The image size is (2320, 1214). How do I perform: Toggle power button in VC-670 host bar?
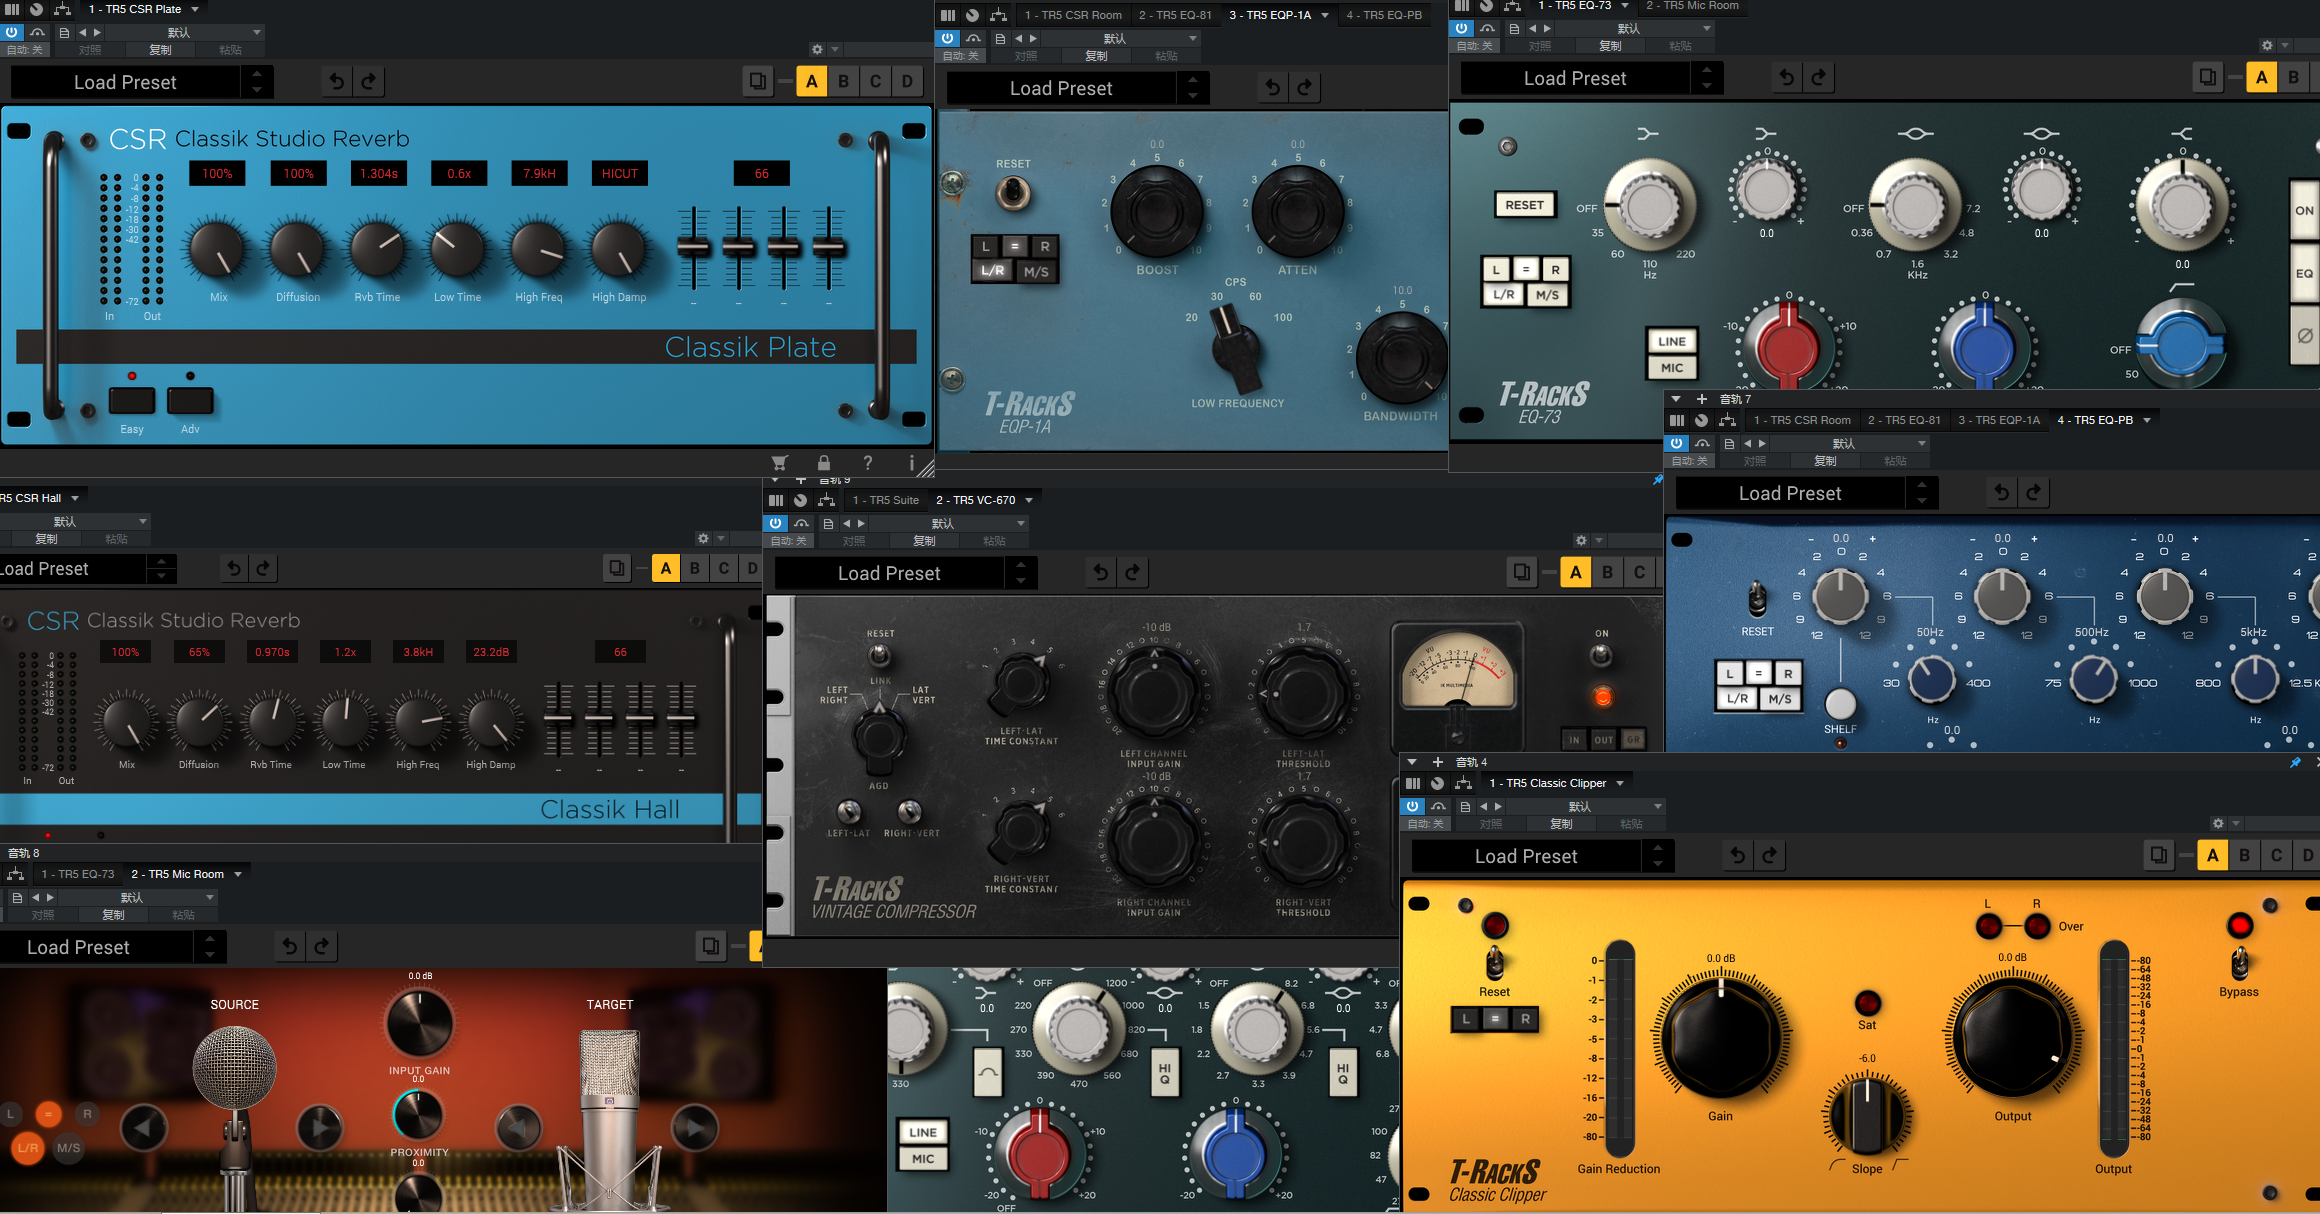776,524
